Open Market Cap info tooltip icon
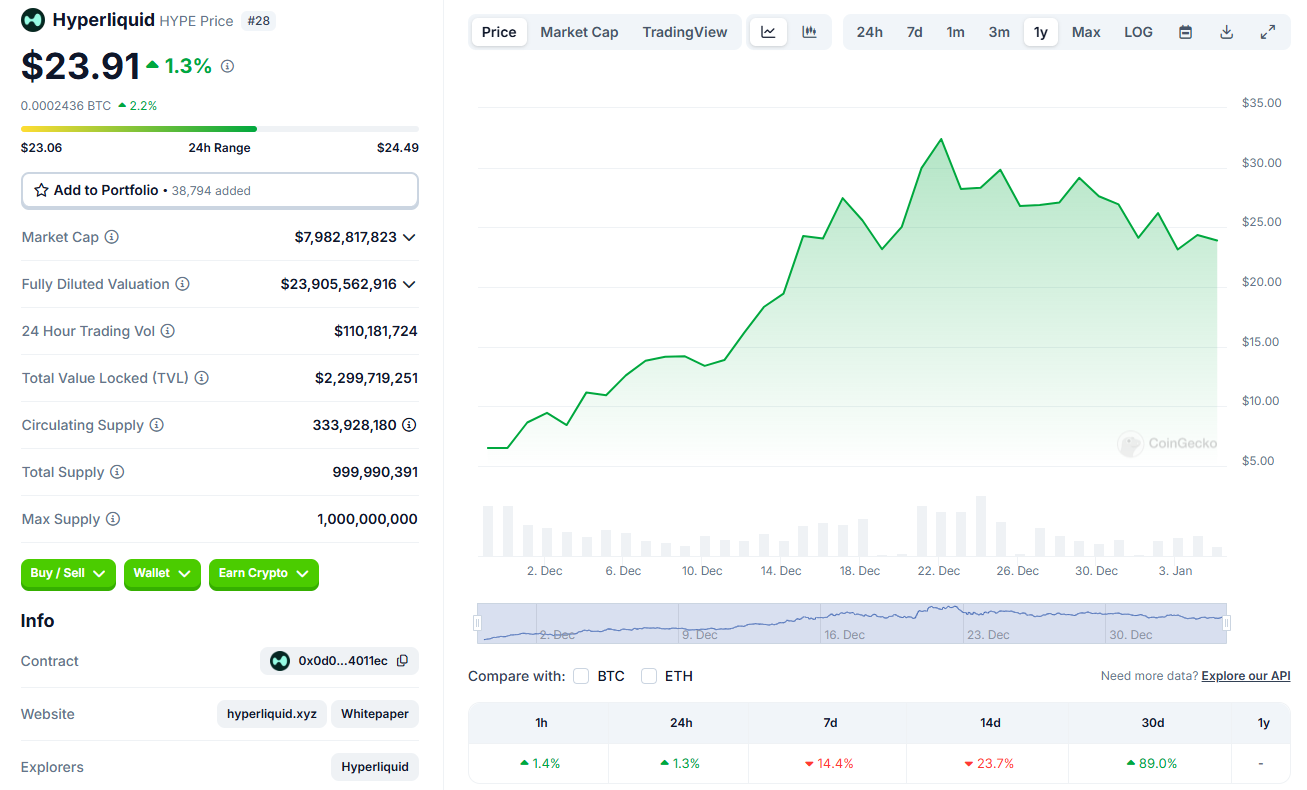1307x790 pixels. 112,237
